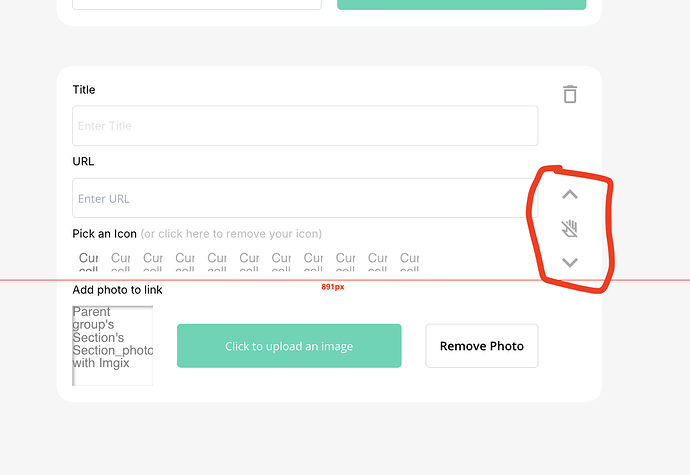Choose the fifth icon option in the icon row
The width and height of the screenshot is (690, 475).
pyautogui.click(x=217, y=261)
